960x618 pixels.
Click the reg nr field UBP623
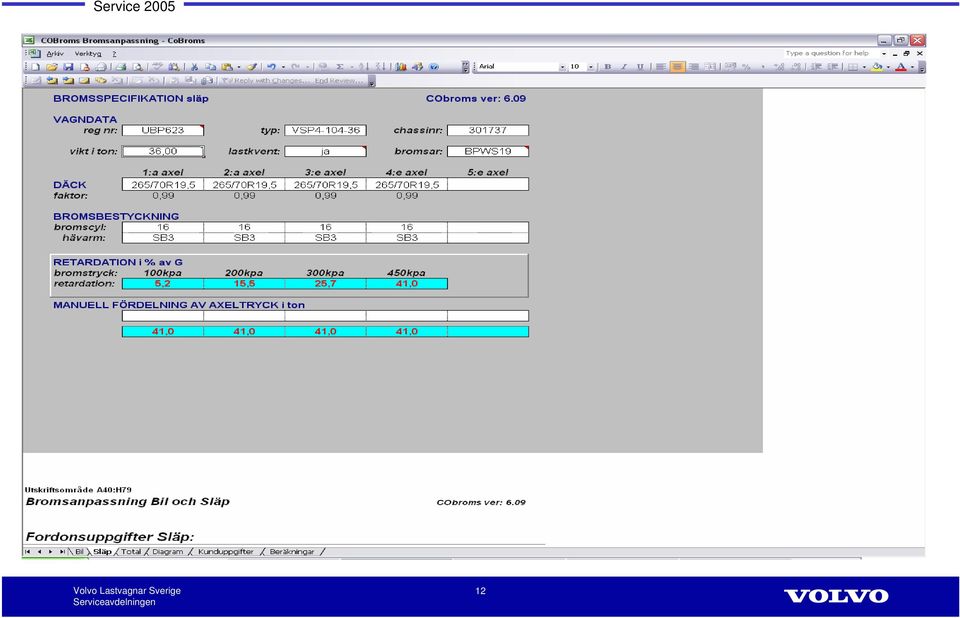[163, 130]
